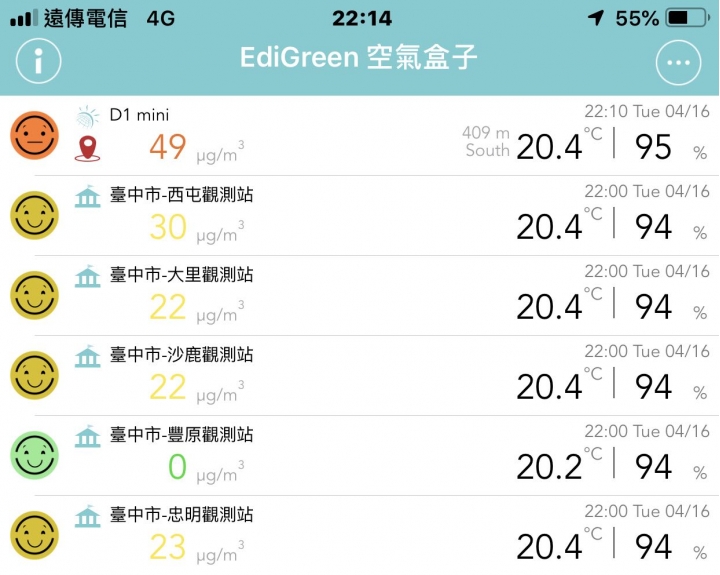Select the 臺中市-西屯觀測站 station name

(x=181, y=195)
